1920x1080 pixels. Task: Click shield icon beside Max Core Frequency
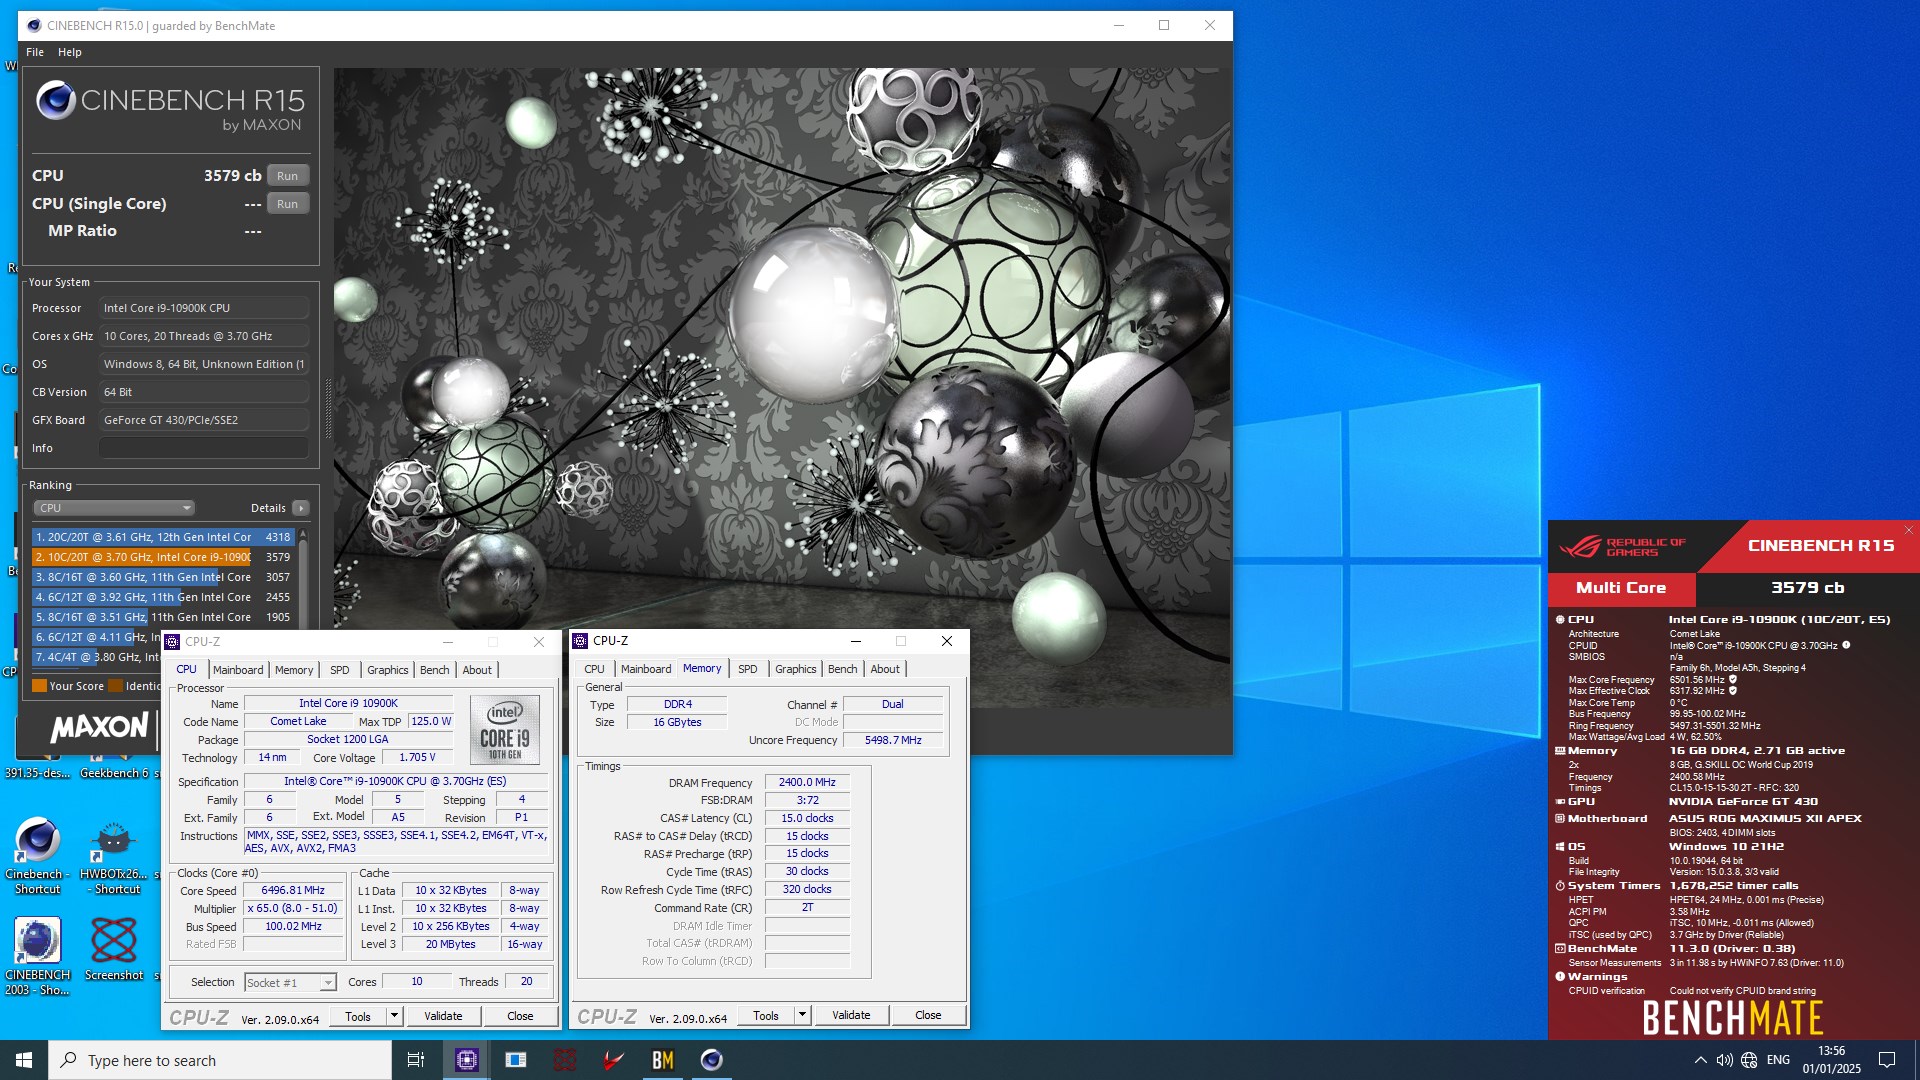click(x=1733, y=679)
